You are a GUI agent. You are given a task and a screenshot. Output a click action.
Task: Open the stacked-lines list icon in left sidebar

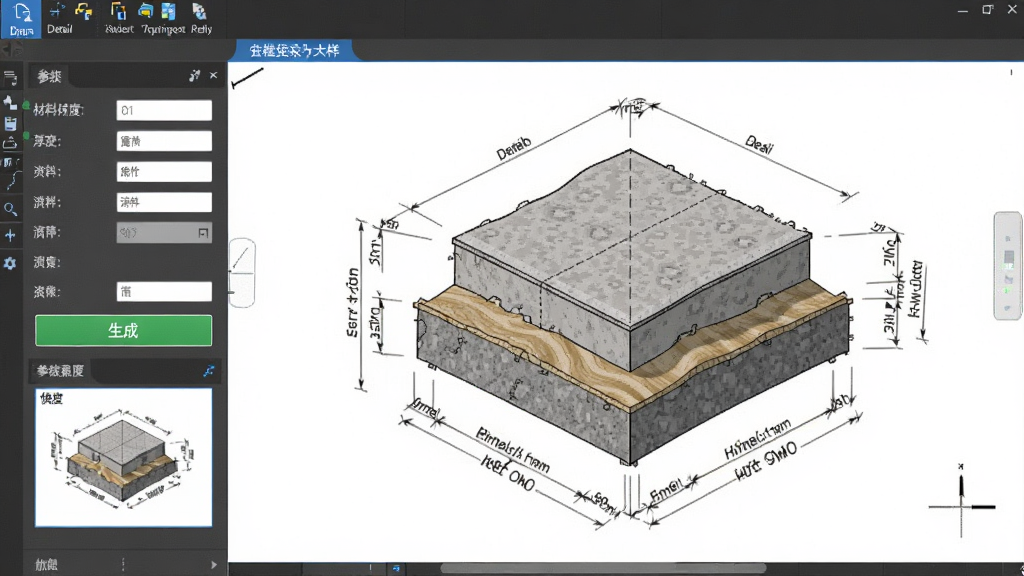point(10,78)
